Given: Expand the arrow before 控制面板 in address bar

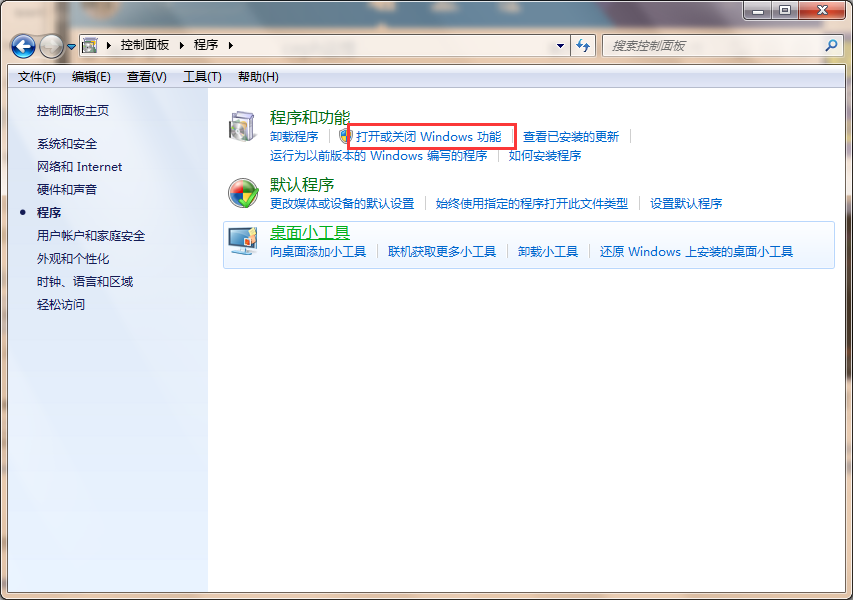Looking at the screenshot, I should pyautogui.click(x=109, y=46).
